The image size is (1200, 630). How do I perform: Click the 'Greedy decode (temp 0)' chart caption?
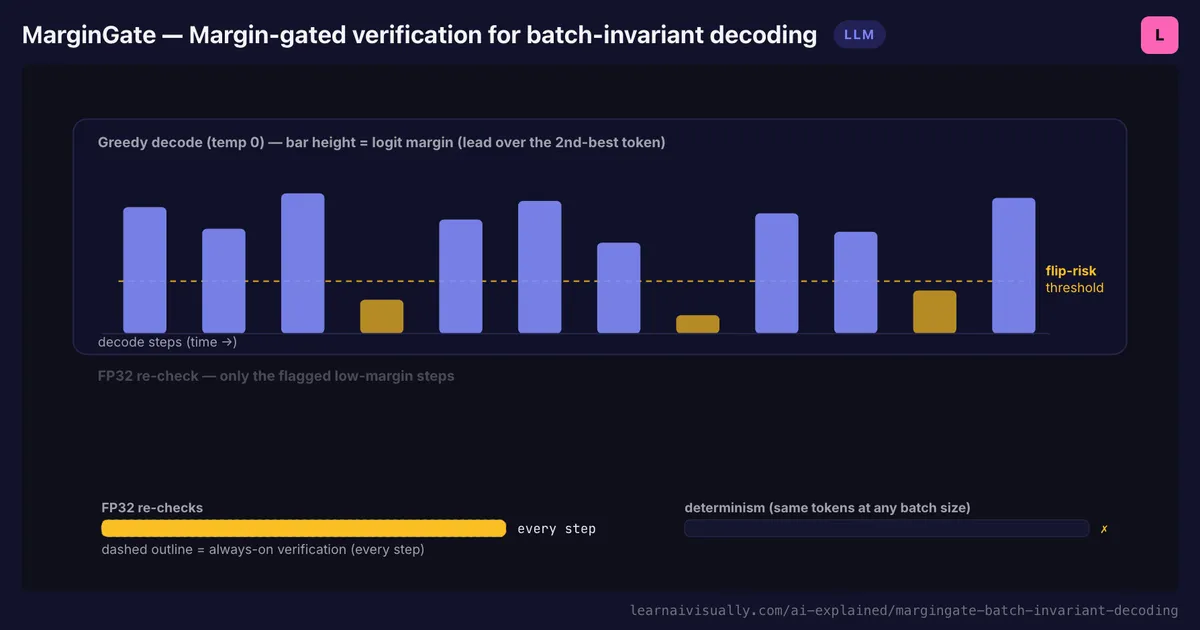[382, 143]
